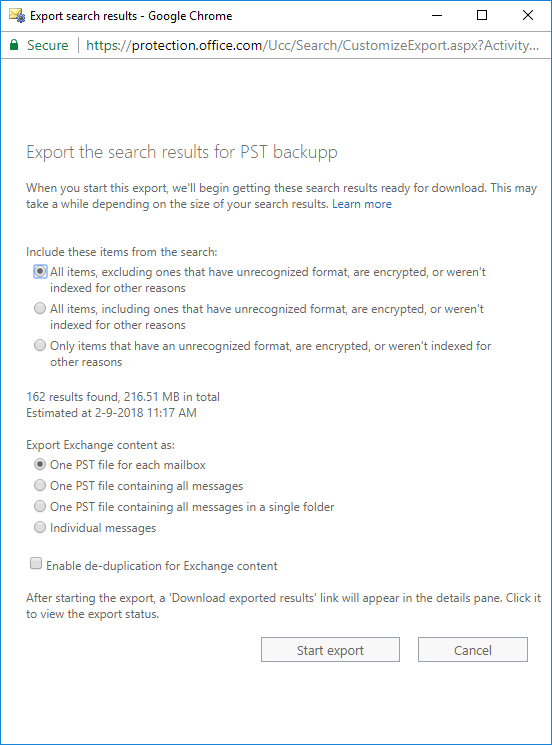
Task: Open the Learn more link
Action: click(x=362, y=204)
